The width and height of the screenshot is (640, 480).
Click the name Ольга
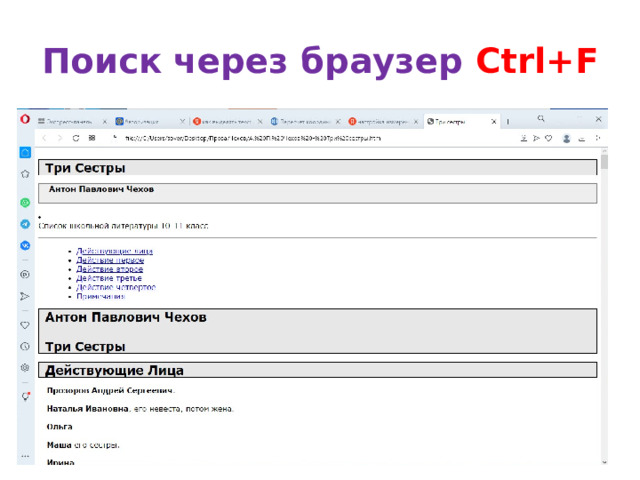click(x=60, y=427)
